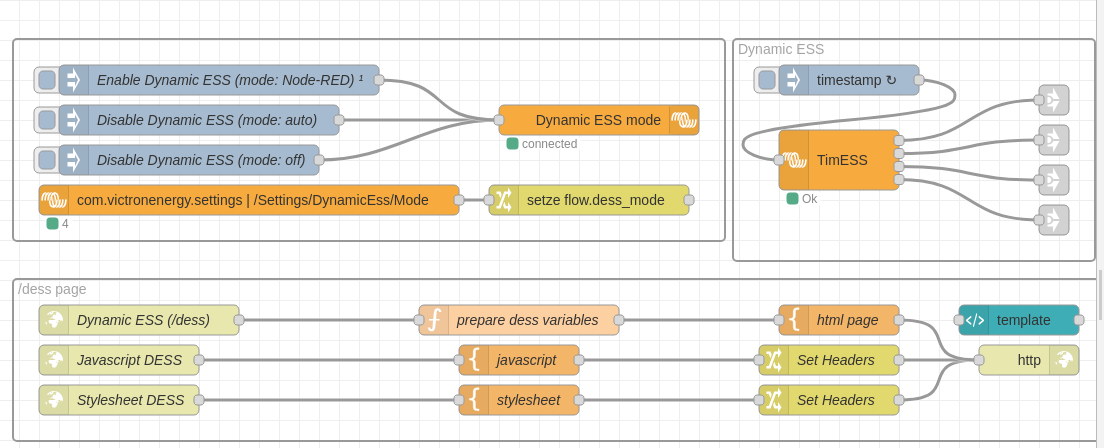This screenshot has height=448, width=1104.
Task: Select first link-out node from TimESS
Action: pyautogui.click(x=1053, y=100)
